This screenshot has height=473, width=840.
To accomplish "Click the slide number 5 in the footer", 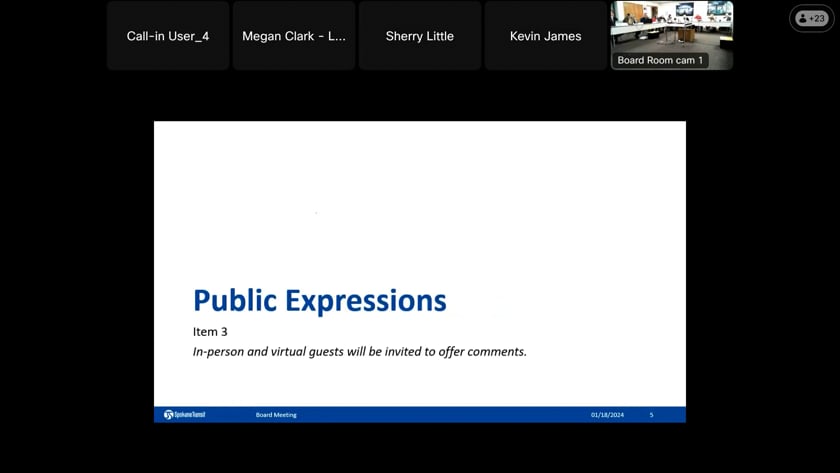I will [651, 415].
